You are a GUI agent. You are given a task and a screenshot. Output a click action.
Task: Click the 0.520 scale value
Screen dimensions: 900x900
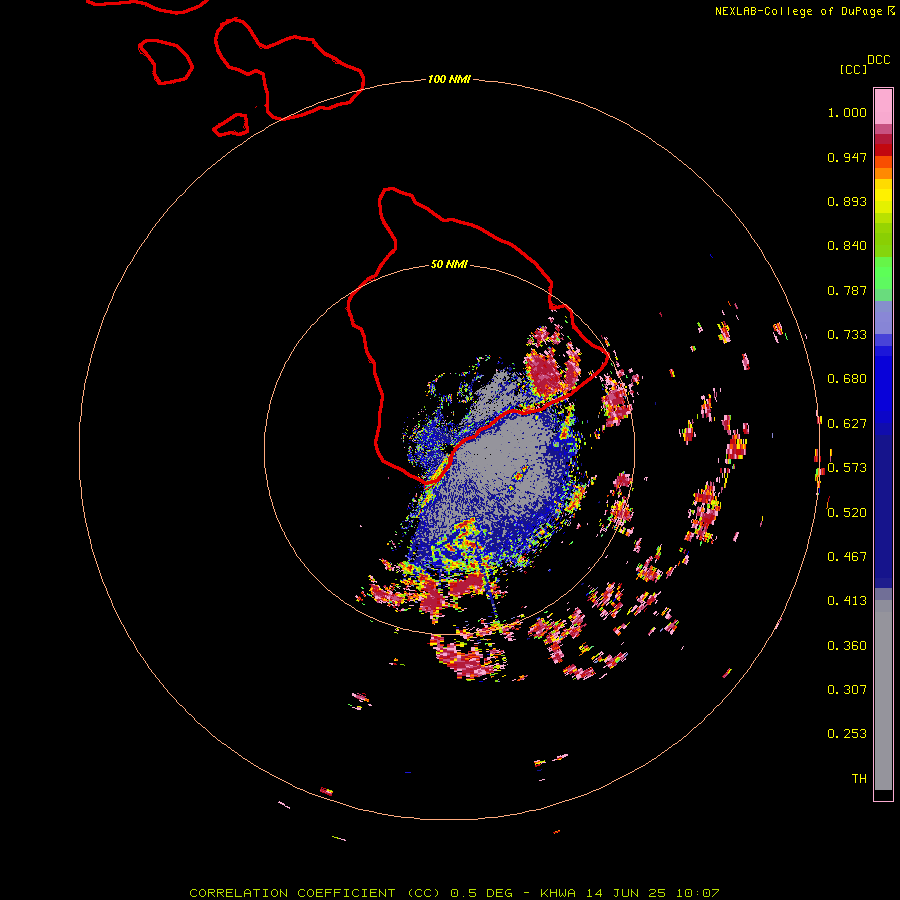tap(847, 513)
